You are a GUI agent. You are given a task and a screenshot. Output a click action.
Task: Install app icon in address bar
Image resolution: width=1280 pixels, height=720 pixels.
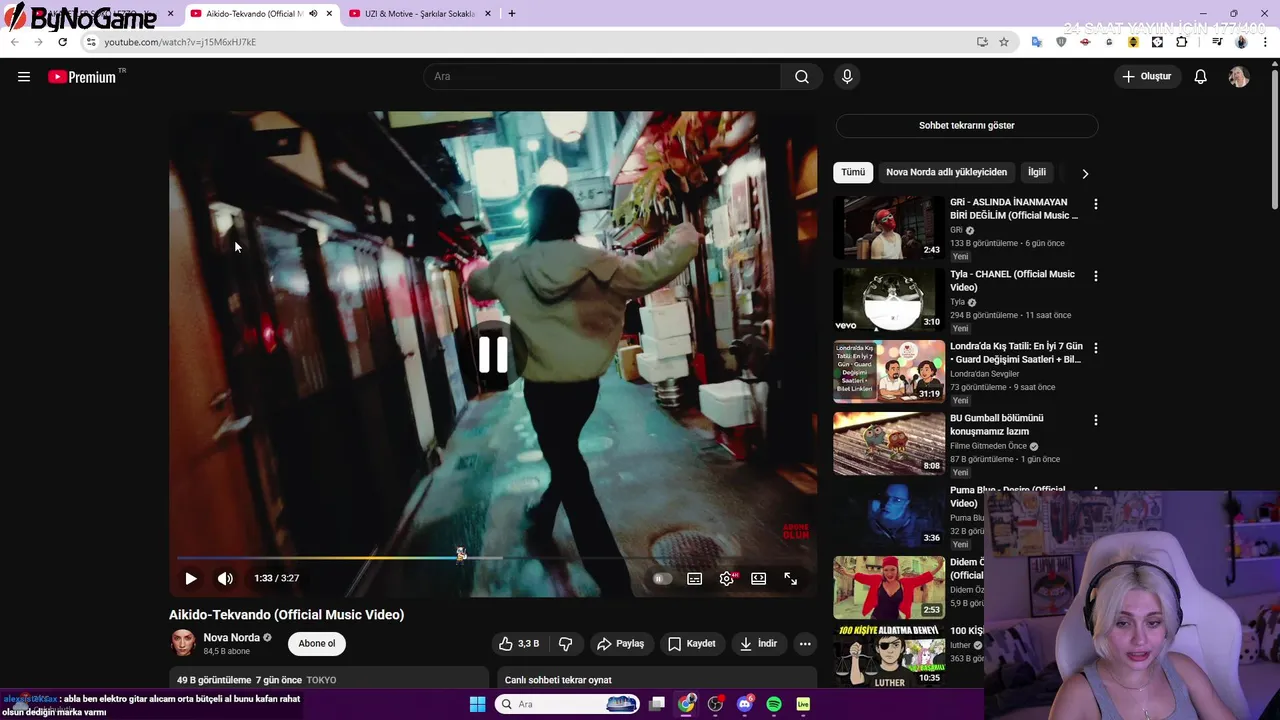click(x=982, y=42)
